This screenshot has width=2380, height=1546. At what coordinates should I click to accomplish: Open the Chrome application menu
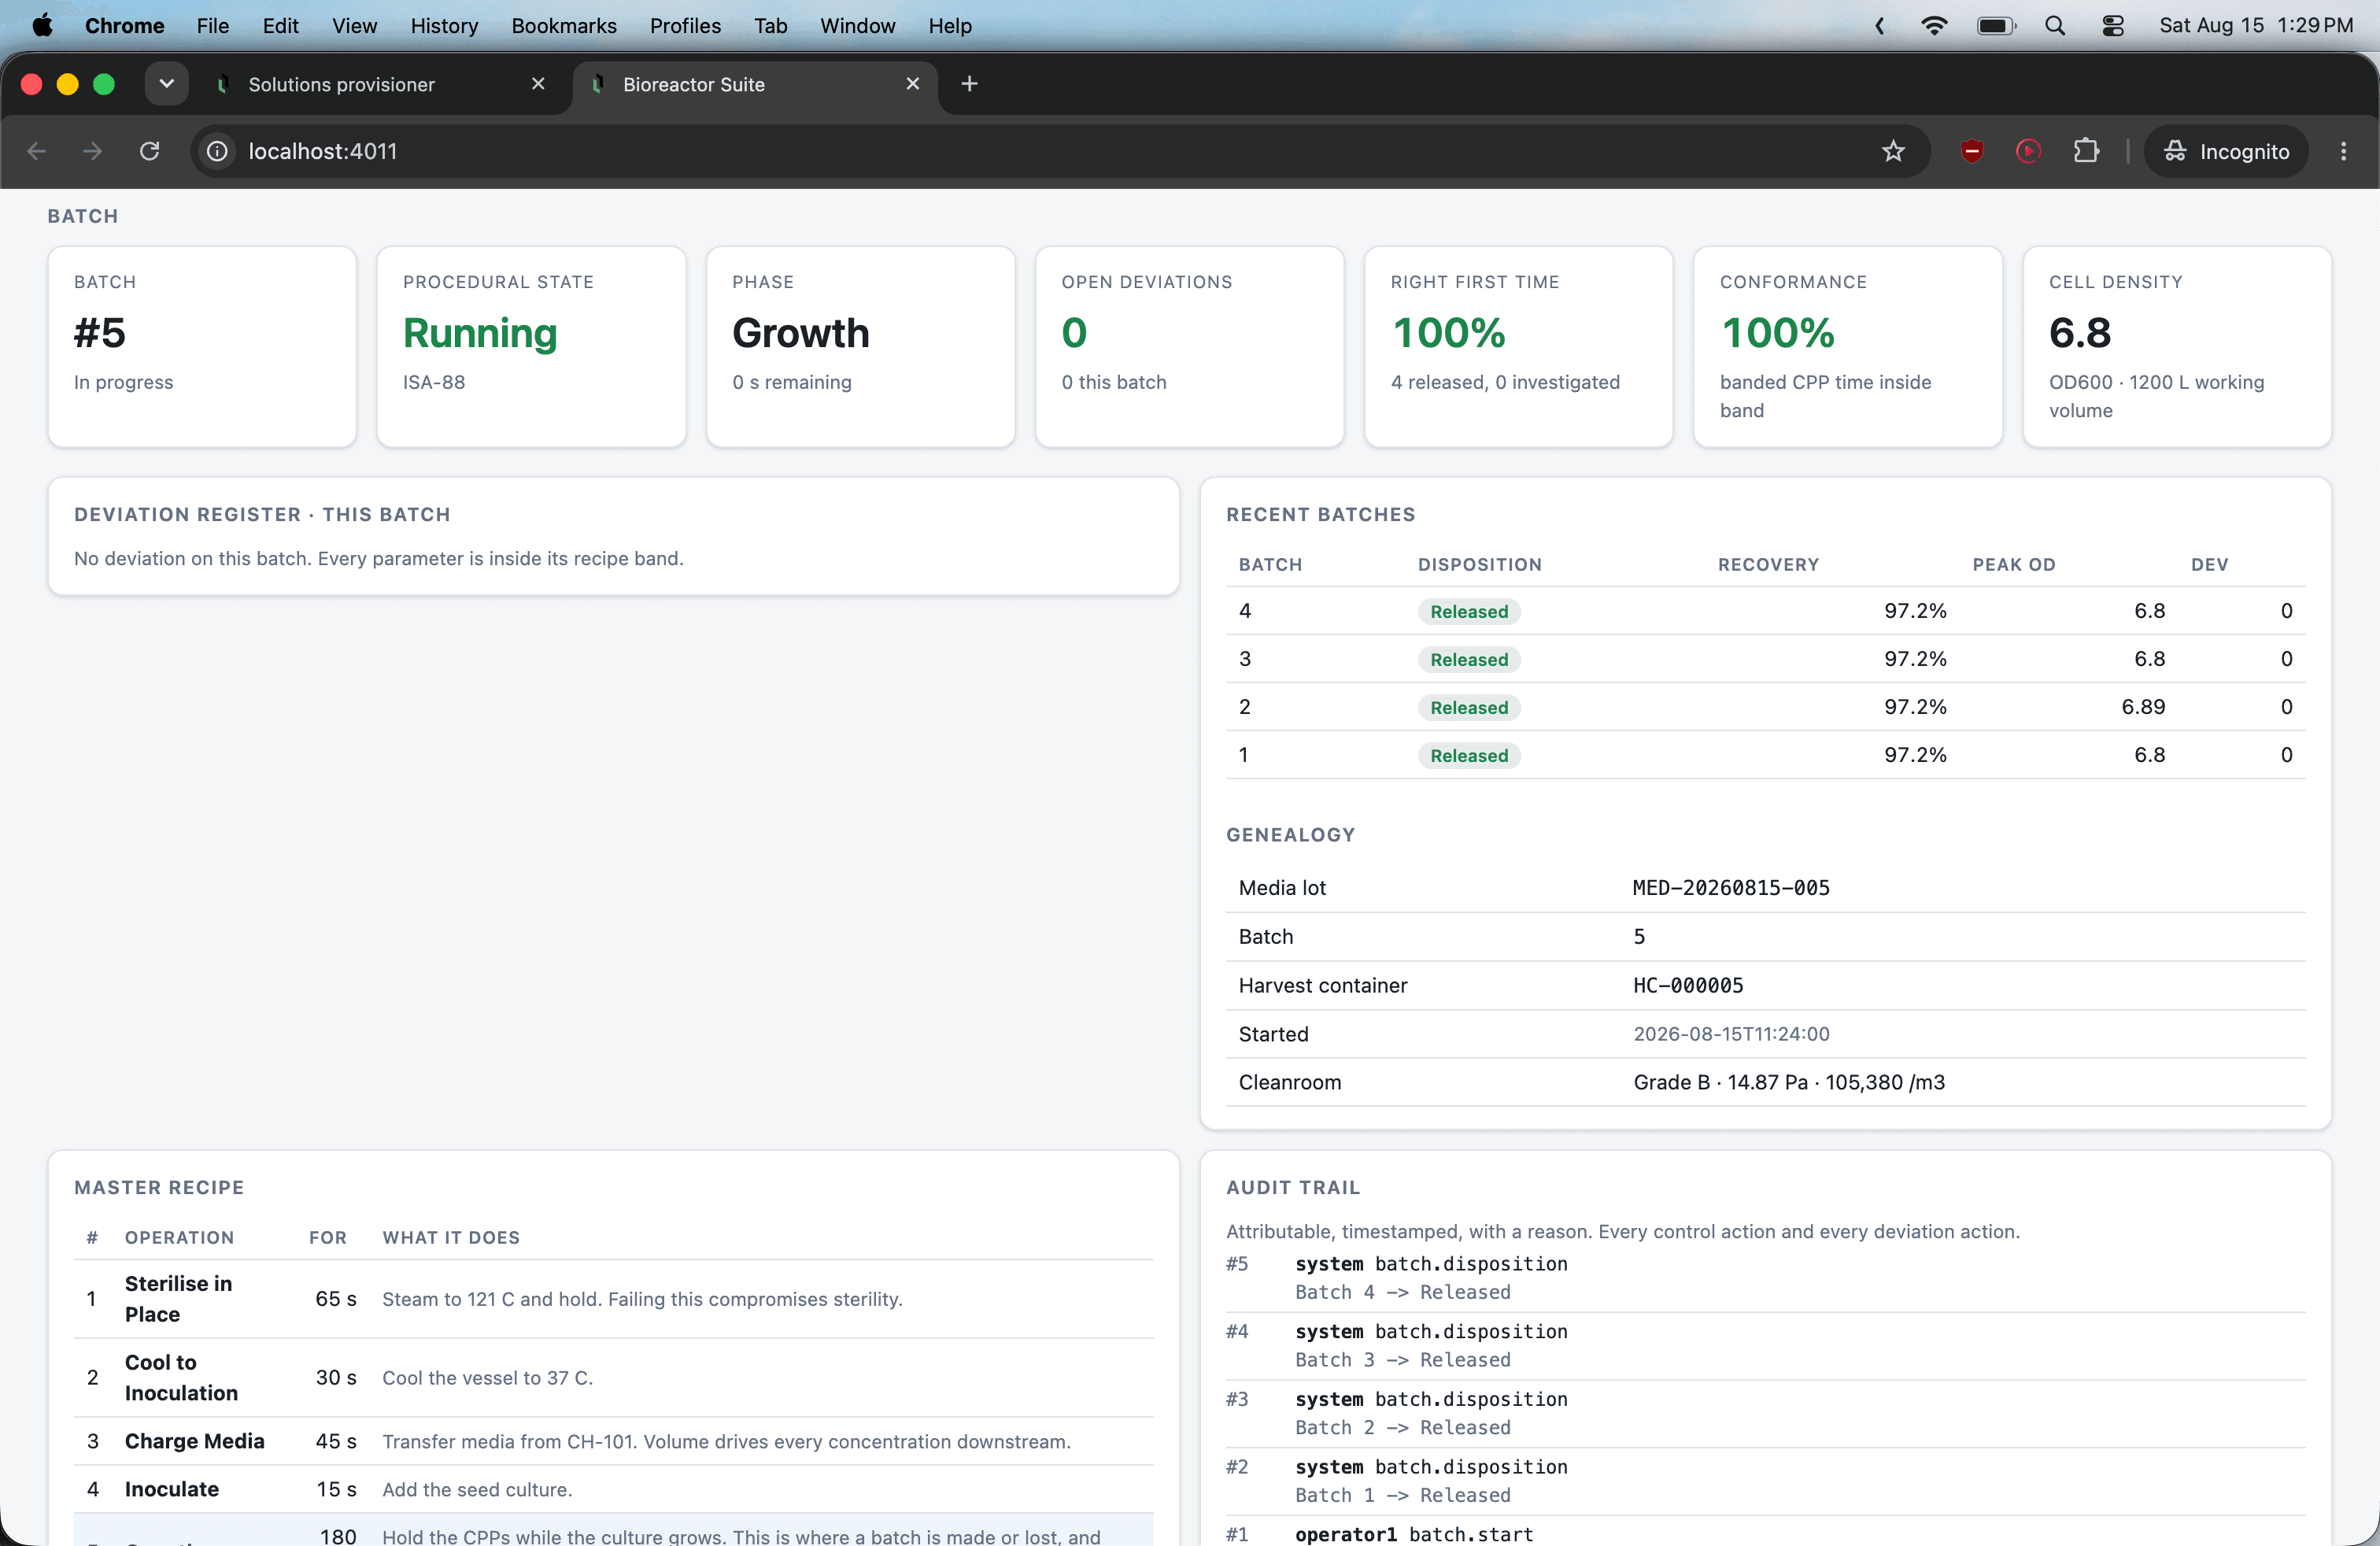tap(124, 26)
